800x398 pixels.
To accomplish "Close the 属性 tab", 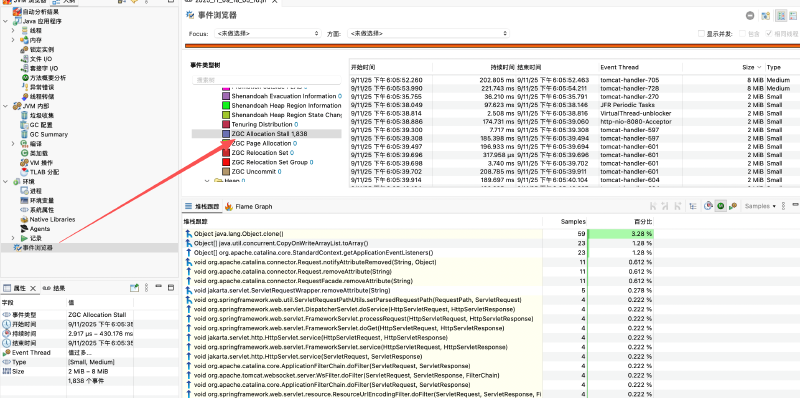I will click(34, 288).
